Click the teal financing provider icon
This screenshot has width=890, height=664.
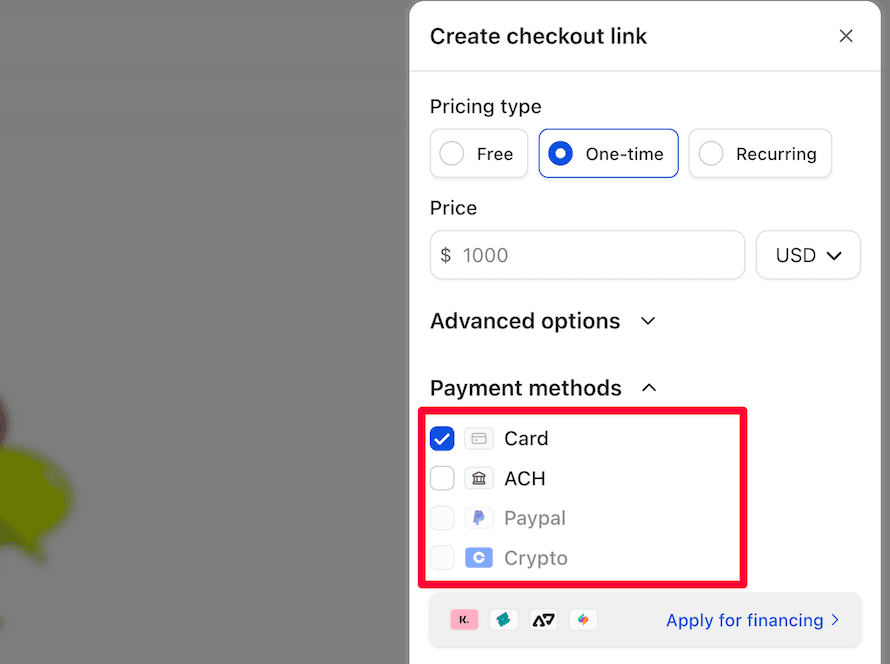tap(503, 620)
